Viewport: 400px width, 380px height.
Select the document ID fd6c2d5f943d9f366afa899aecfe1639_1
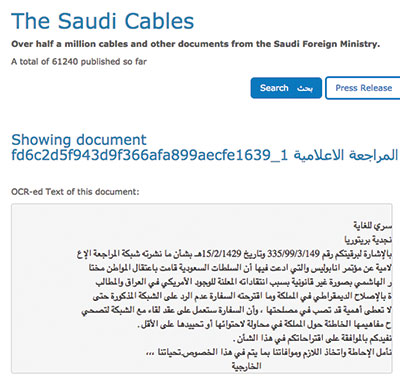point(150,155)
